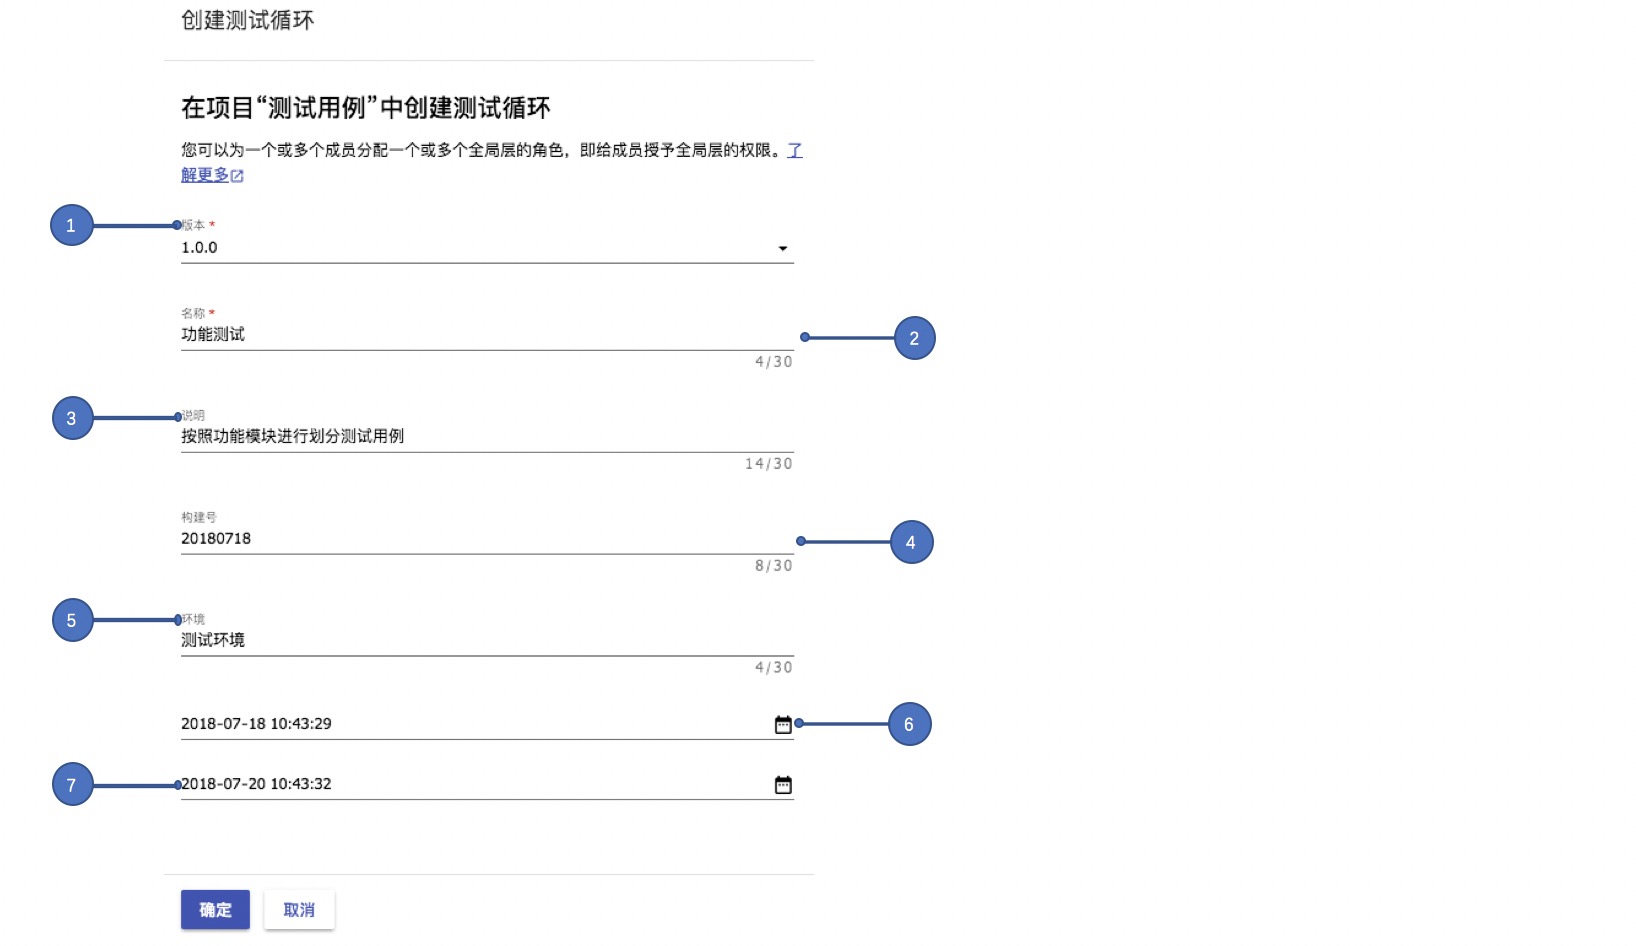This screenshot has height=946, width=1636.
Task: Select numbered marker 5 beside 环境
Action: pyautogui.click(x=72, y=620)
